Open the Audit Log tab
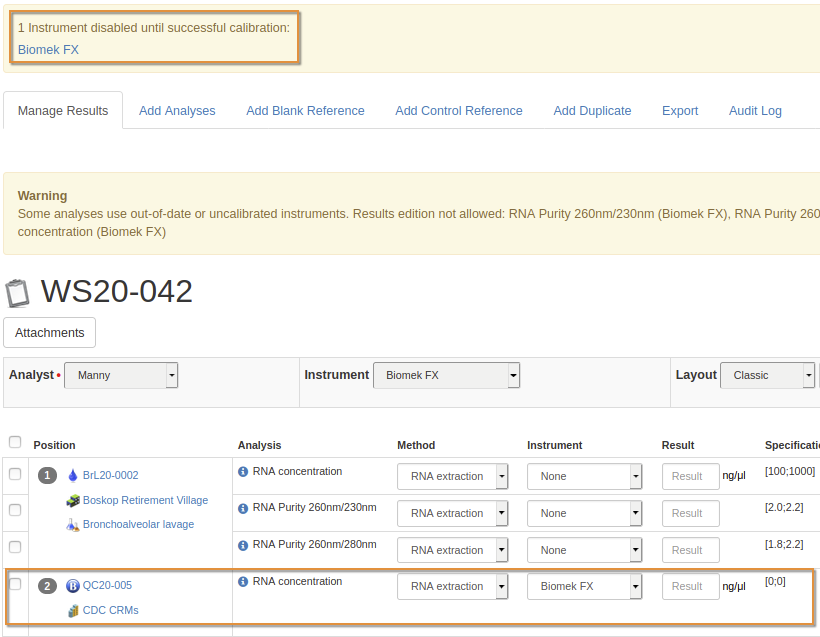Viewport: 820px width, 637px height. click(755, 111)
